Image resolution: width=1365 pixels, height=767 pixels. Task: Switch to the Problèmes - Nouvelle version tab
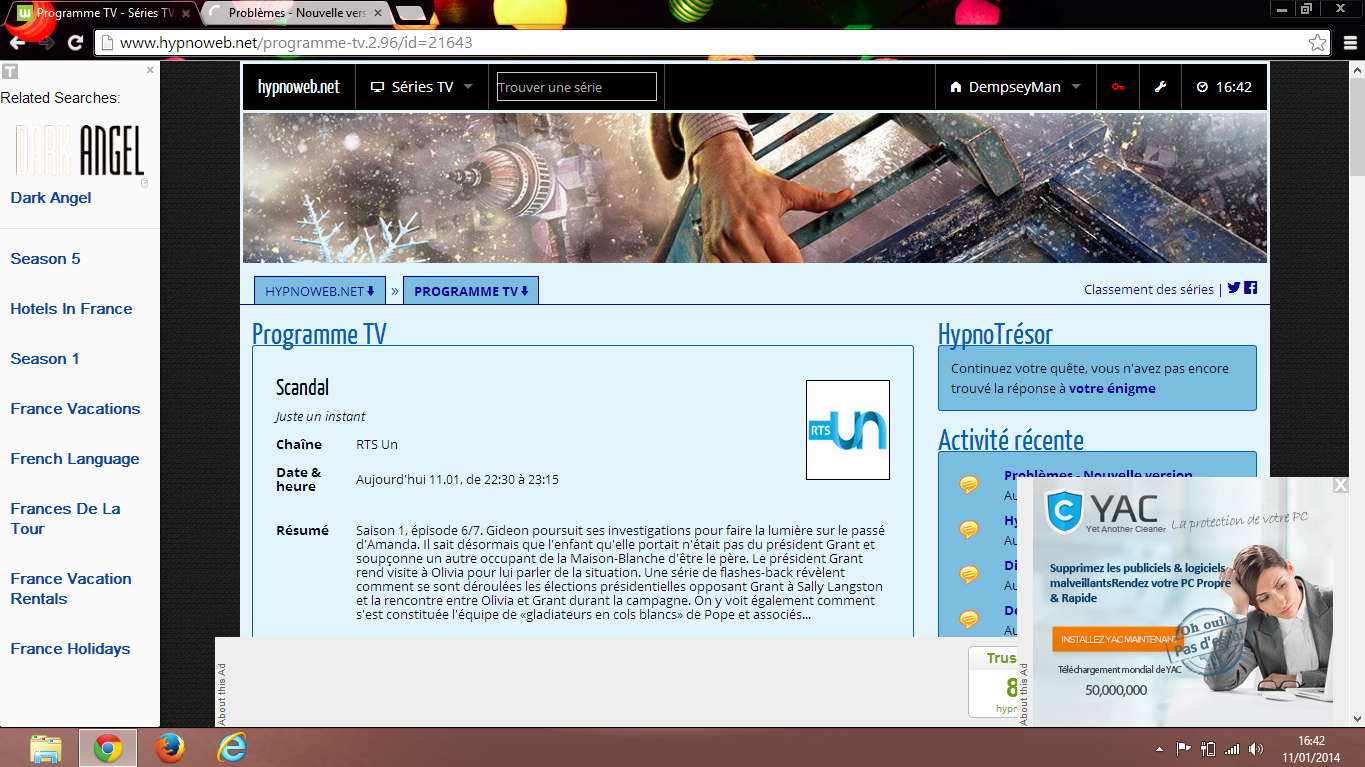tap(295, 13)
